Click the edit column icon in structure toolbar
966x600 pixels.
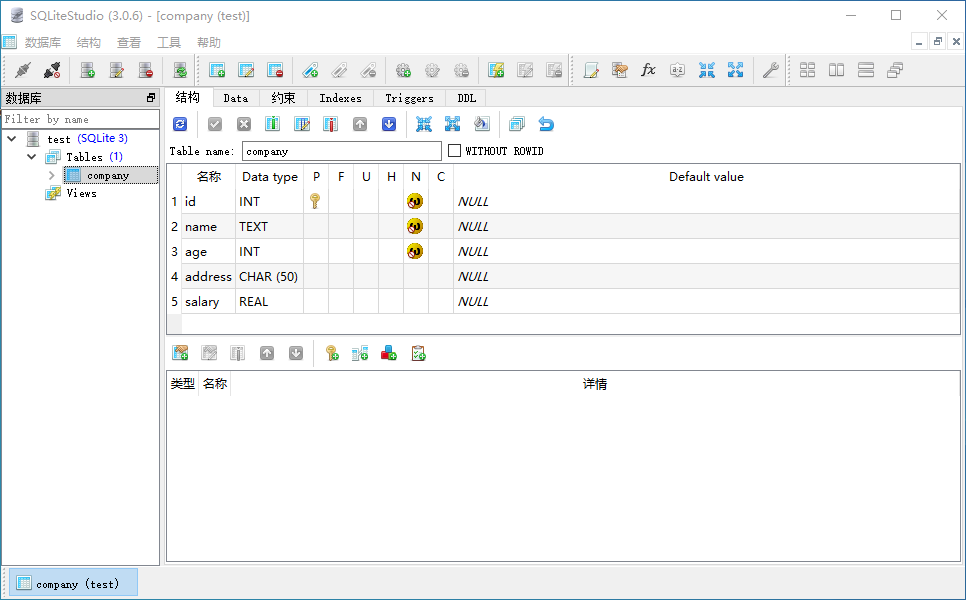(302, 124)
